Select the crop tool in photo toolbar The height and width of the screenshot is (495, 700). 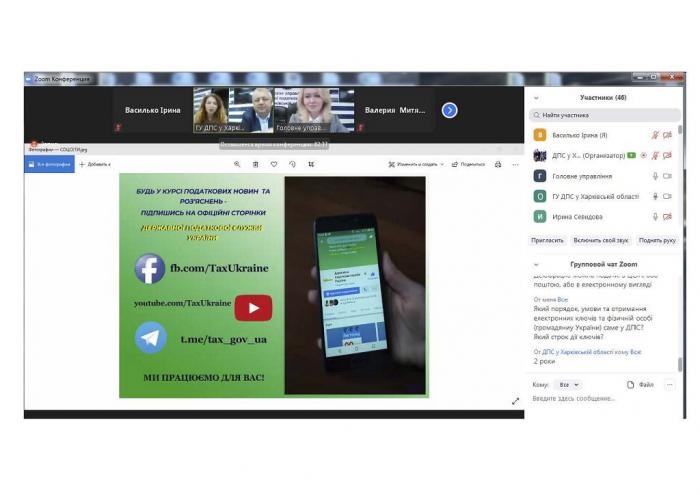[x=311, y=164]
